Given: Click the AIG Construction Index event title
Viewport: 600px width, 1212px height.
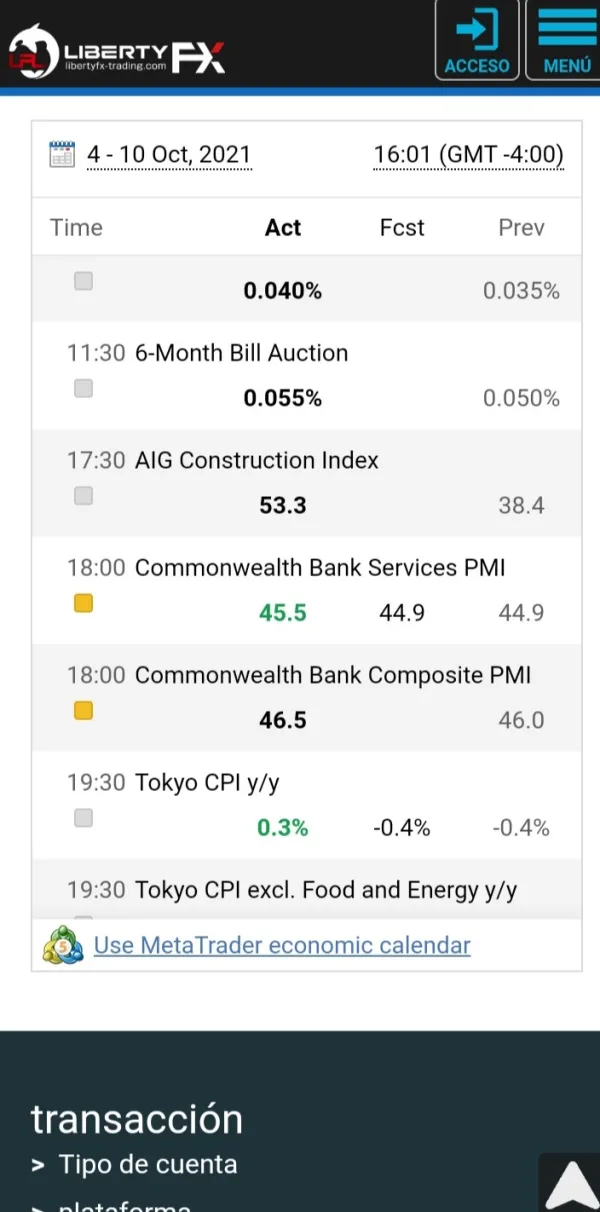Looking at the screenshot, I should [257, 460].
